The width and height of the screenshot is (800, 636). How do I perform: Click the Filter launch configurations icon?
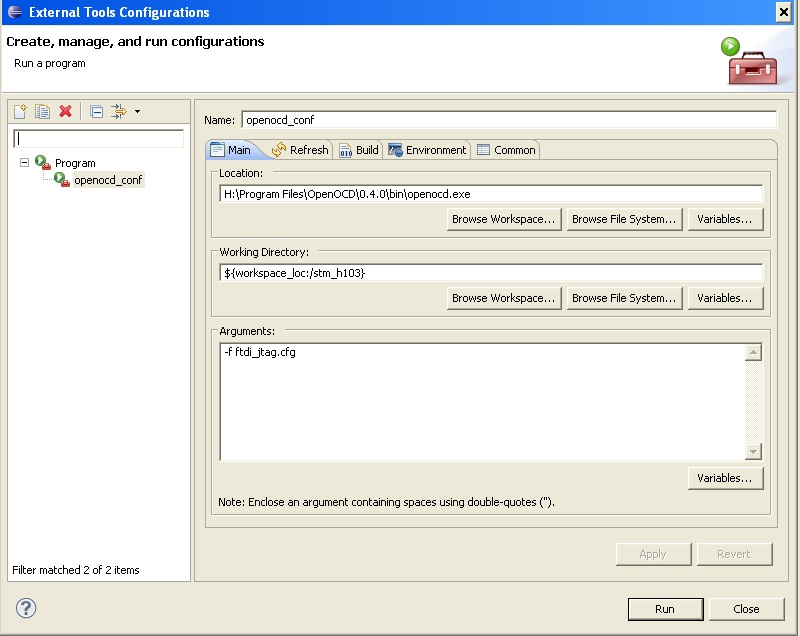119,111
